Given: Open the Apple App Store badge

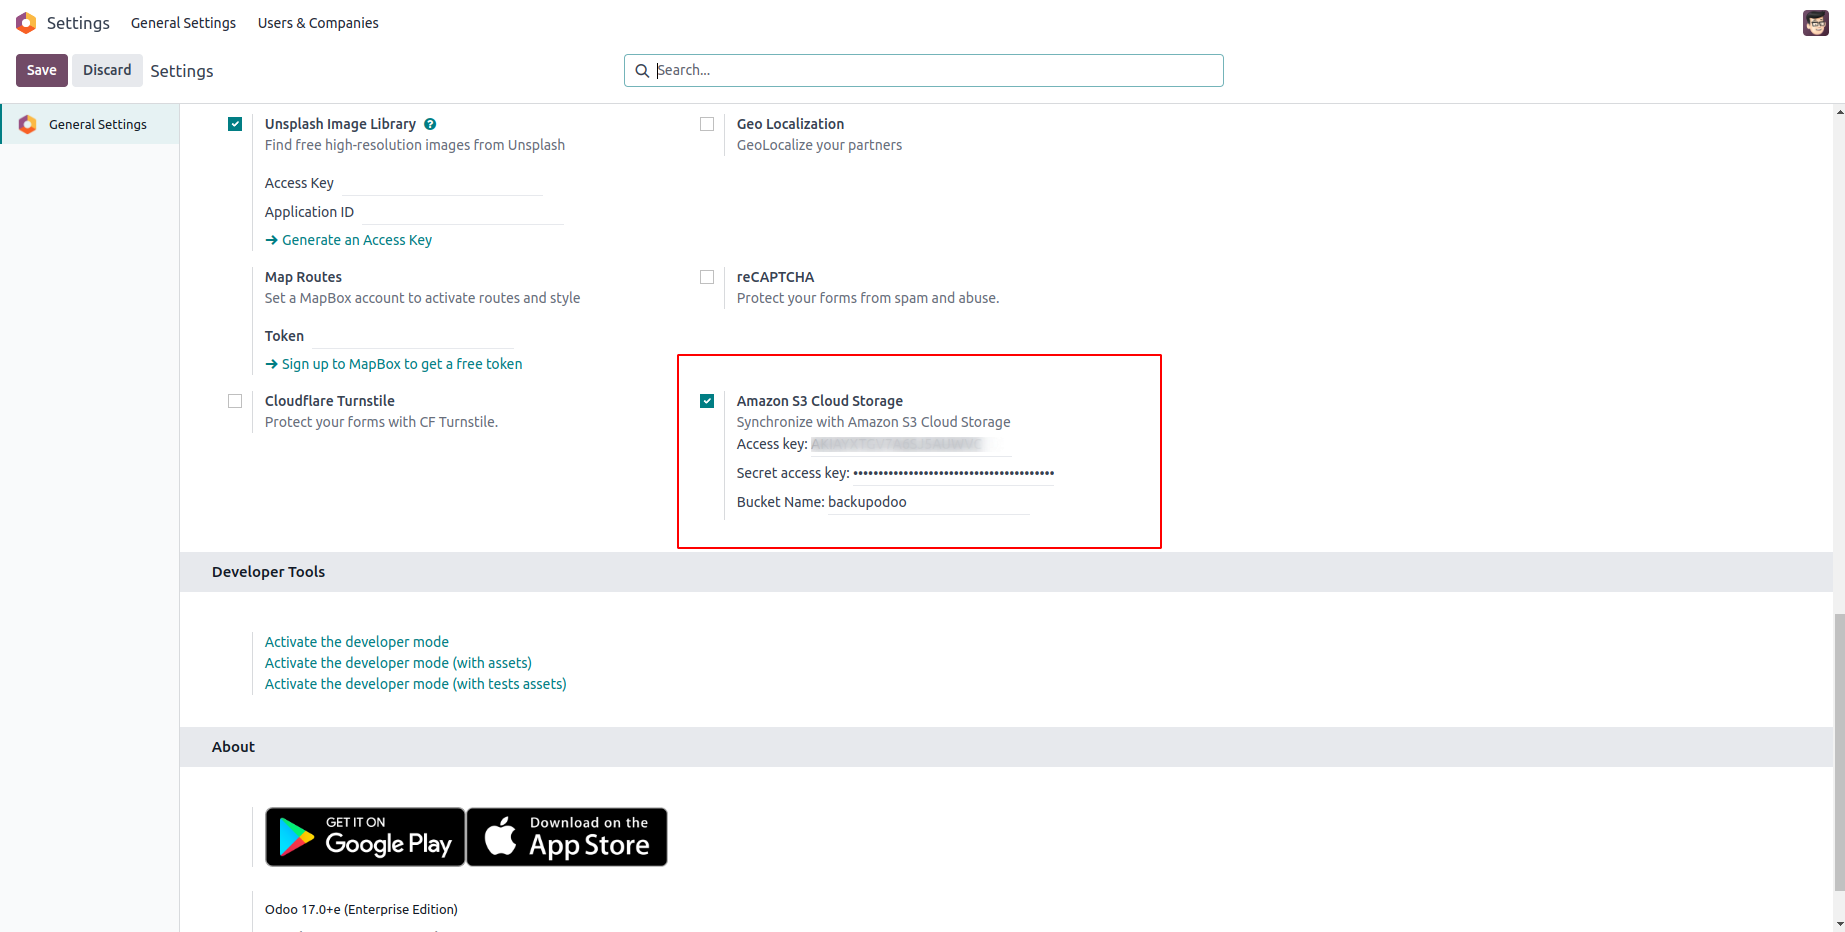Looking at the screenshot, I should (x=567, y=837).
